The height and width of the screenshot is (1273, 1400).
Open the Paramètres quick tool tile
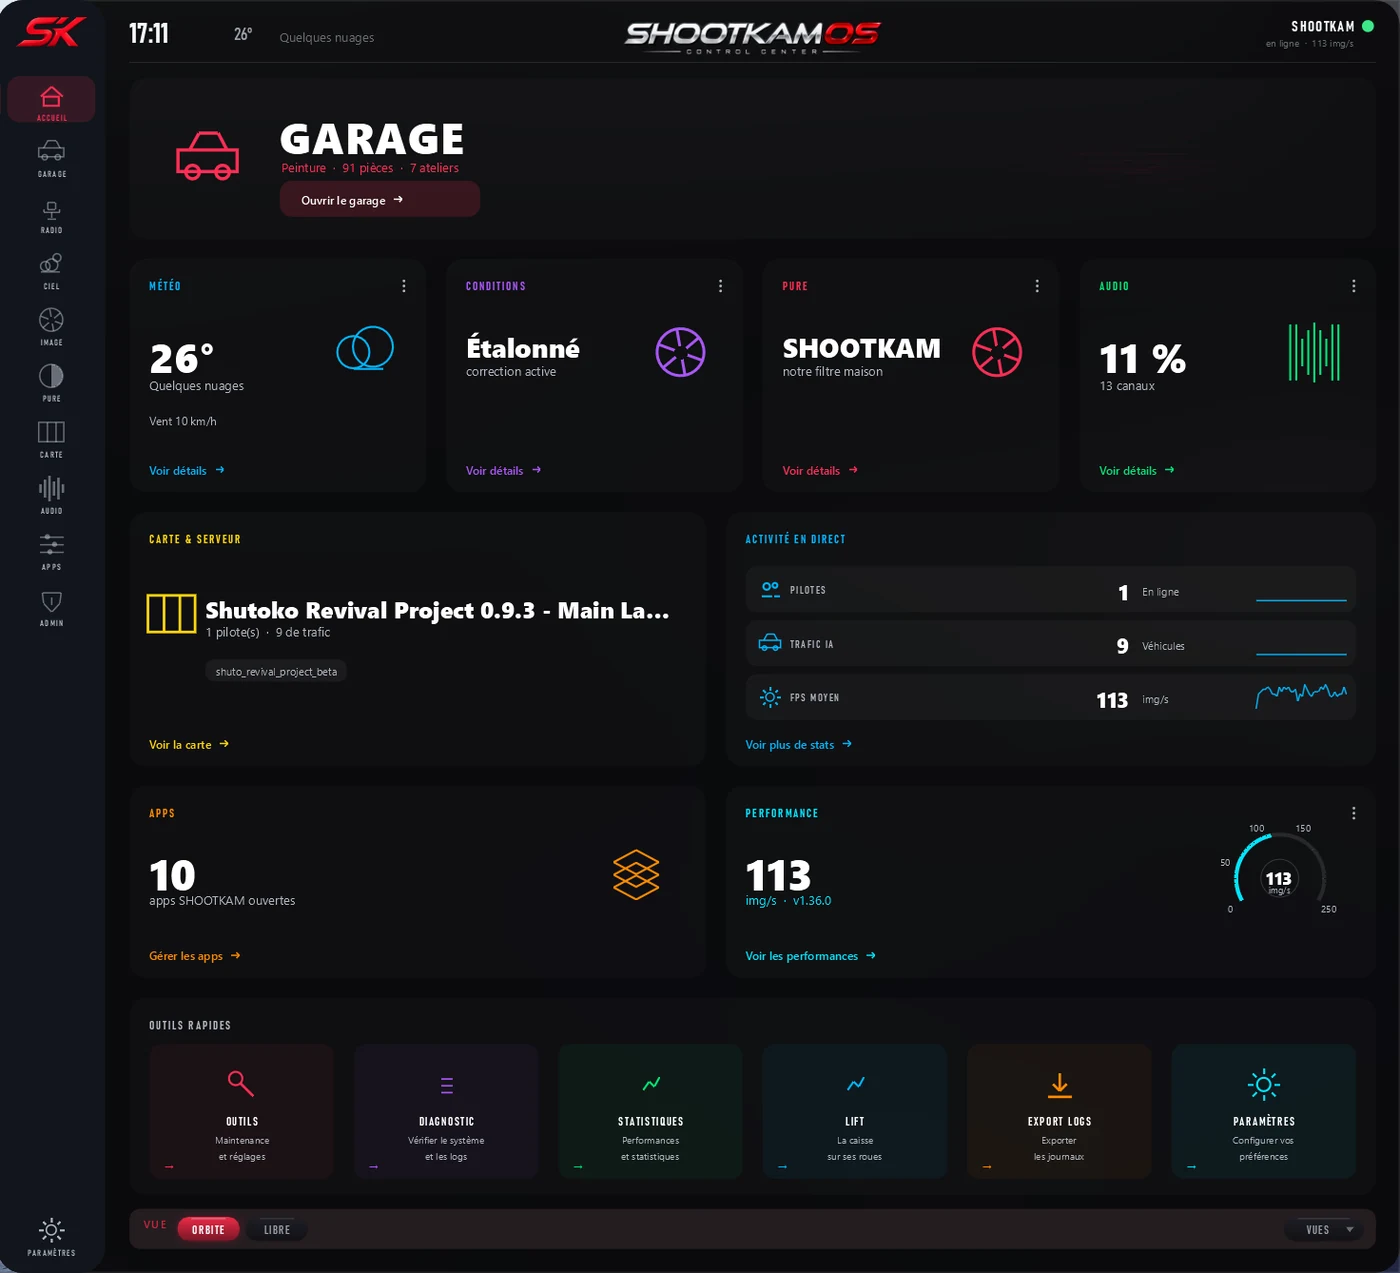tap(1264, 1111)
